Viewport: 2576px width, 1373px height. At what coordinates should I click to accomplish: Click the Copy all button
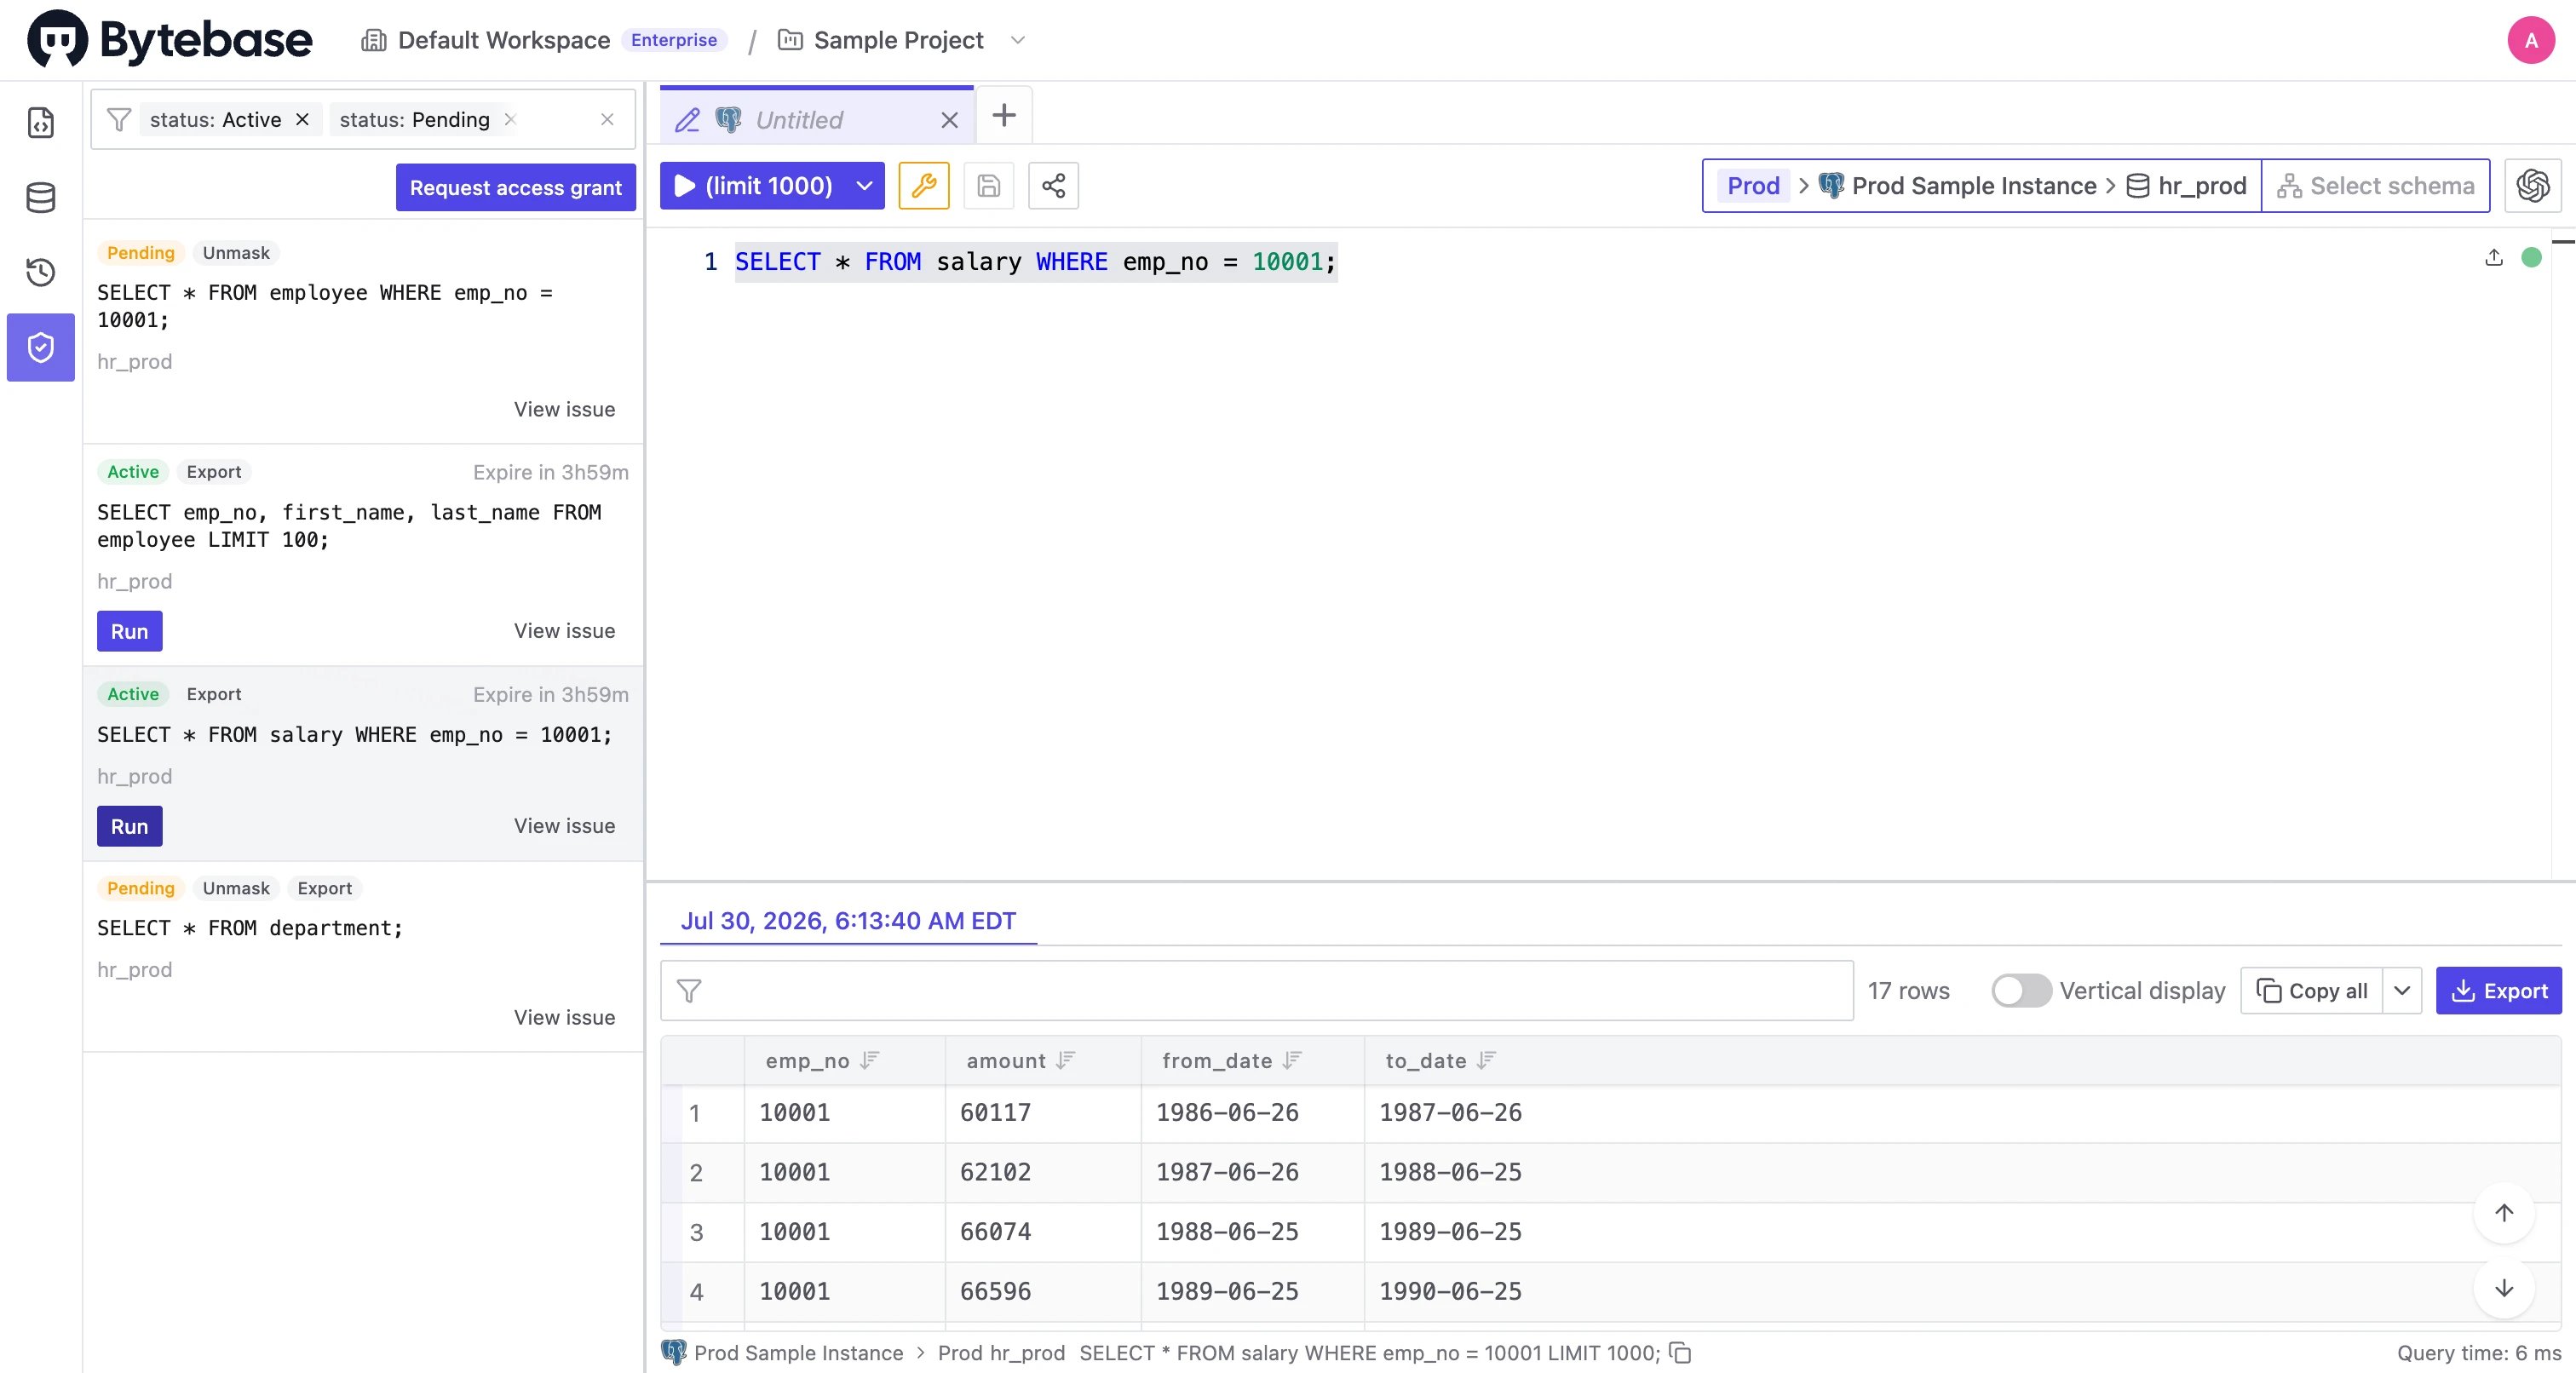[2312, 991]
